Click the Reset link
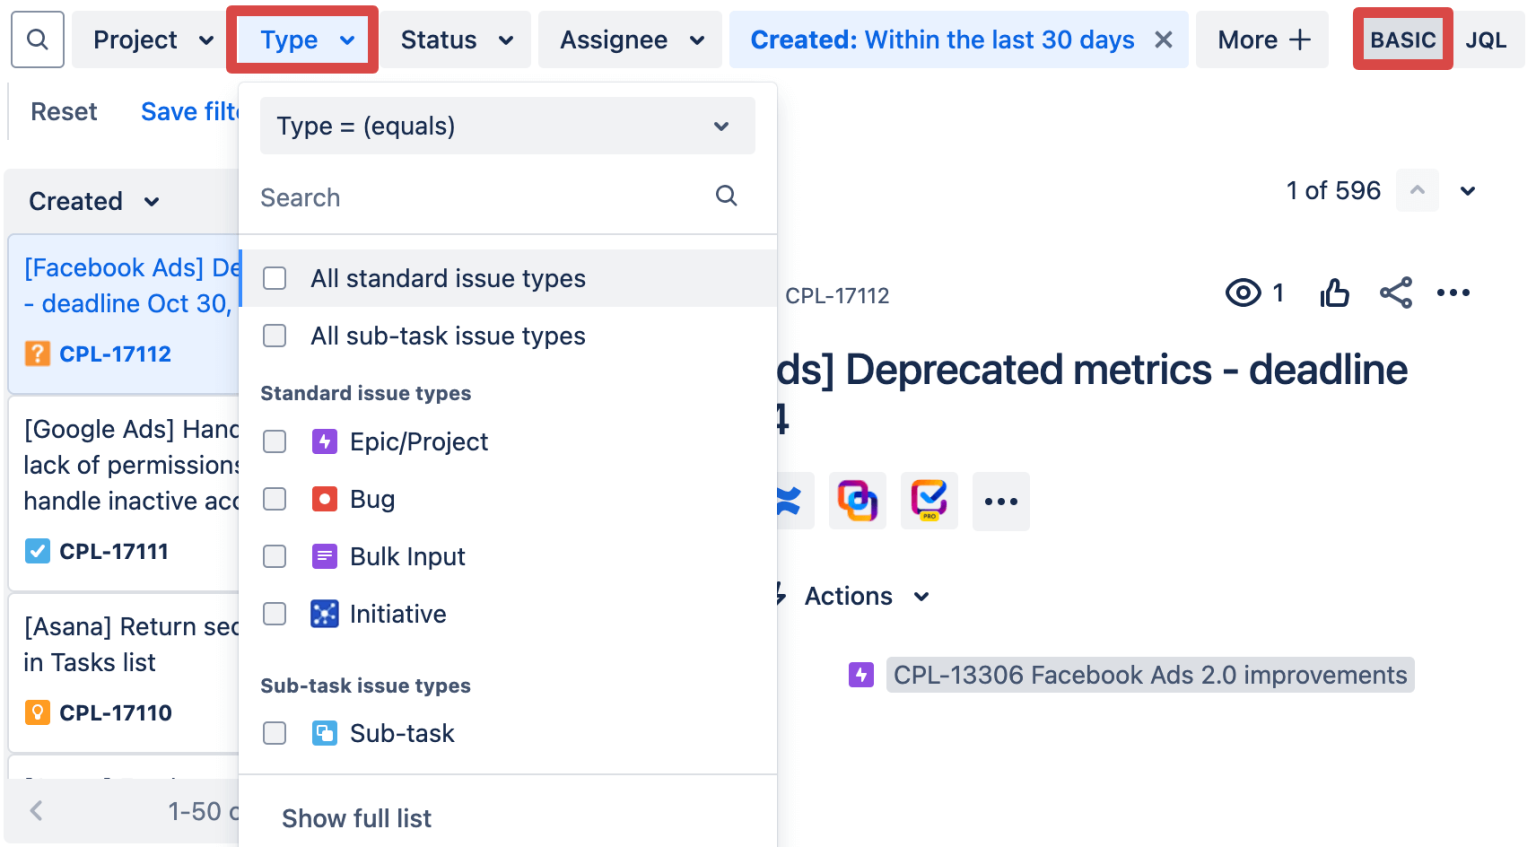Screen dimensions: 1536x847 point(63,111)
